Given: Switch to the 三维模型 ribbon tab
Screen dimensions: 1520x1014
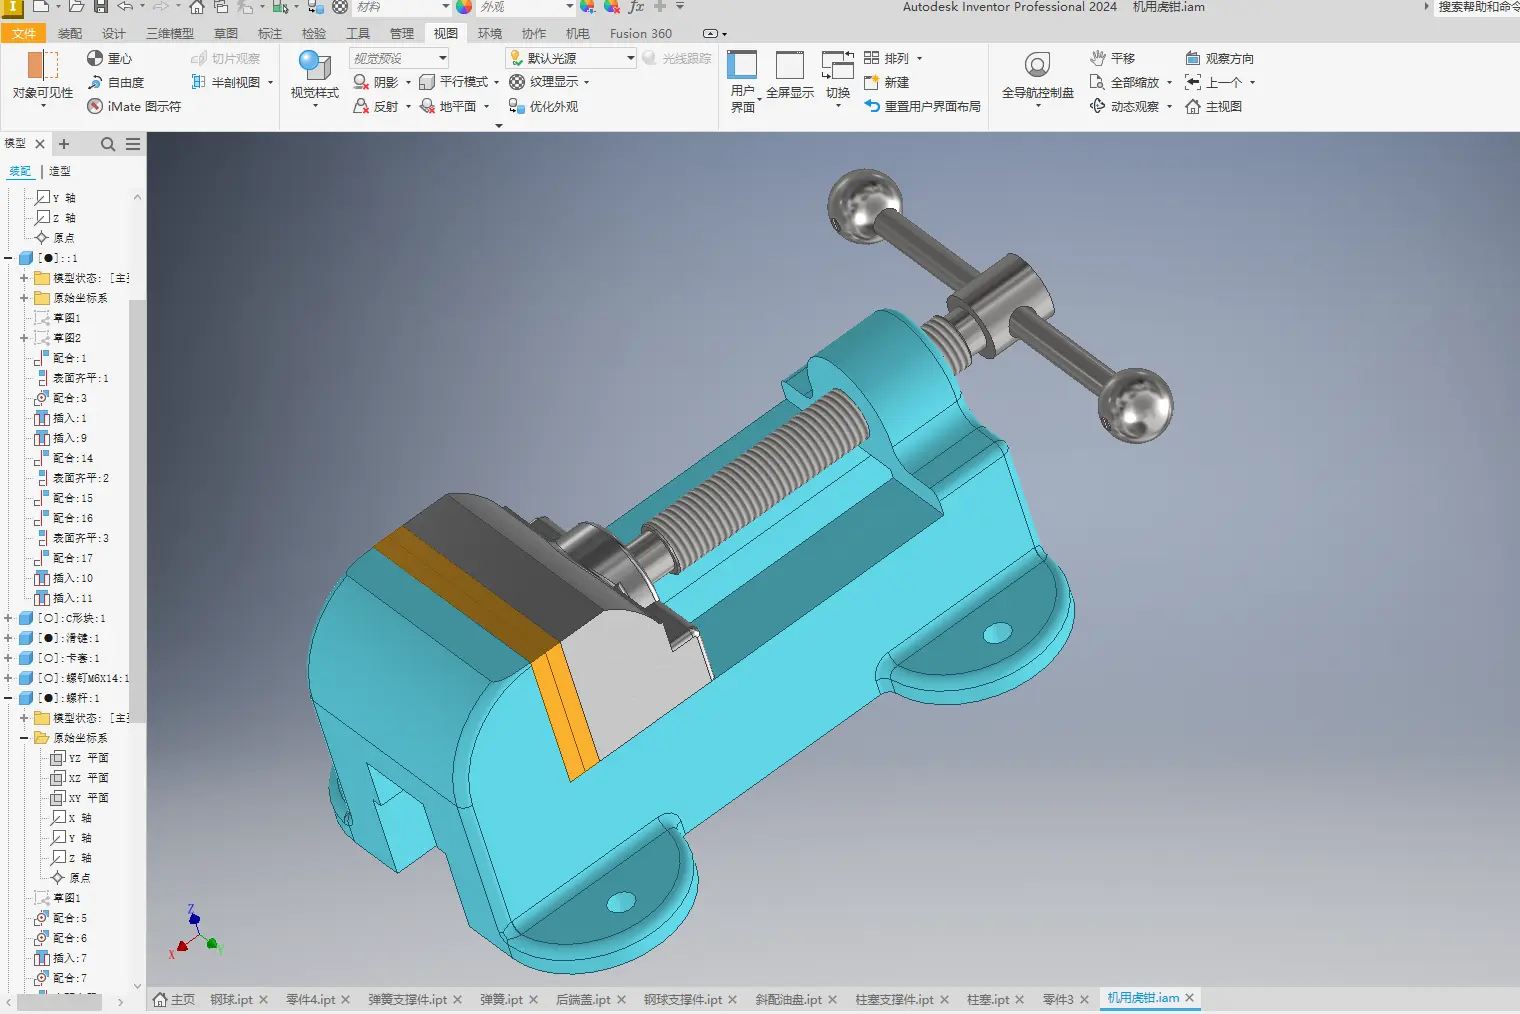Looking at the screenshot, I should tap(170, 33).
